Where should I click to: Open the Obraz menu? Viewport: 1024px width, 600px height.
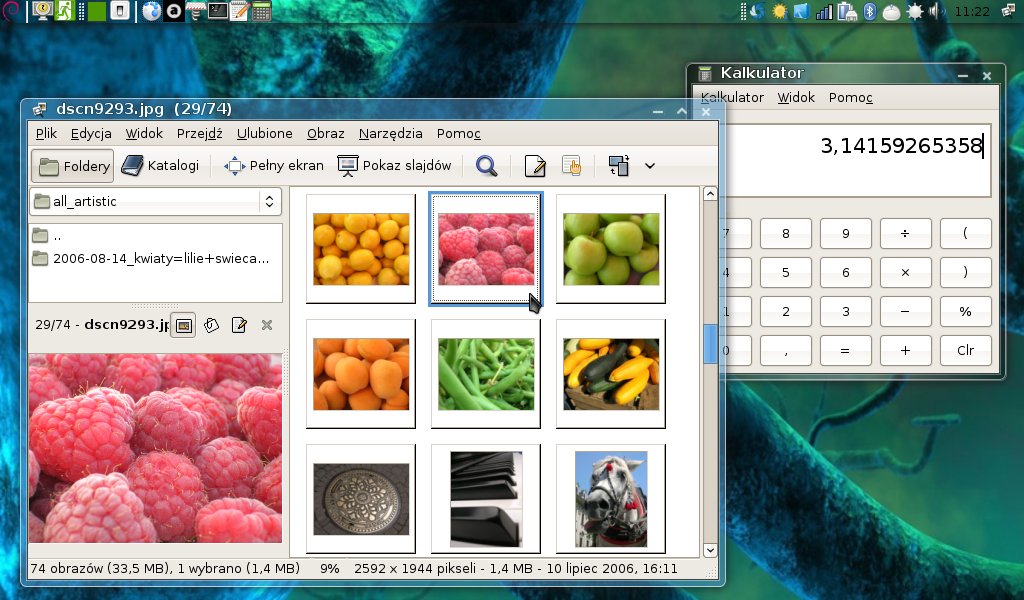[325, 134]
